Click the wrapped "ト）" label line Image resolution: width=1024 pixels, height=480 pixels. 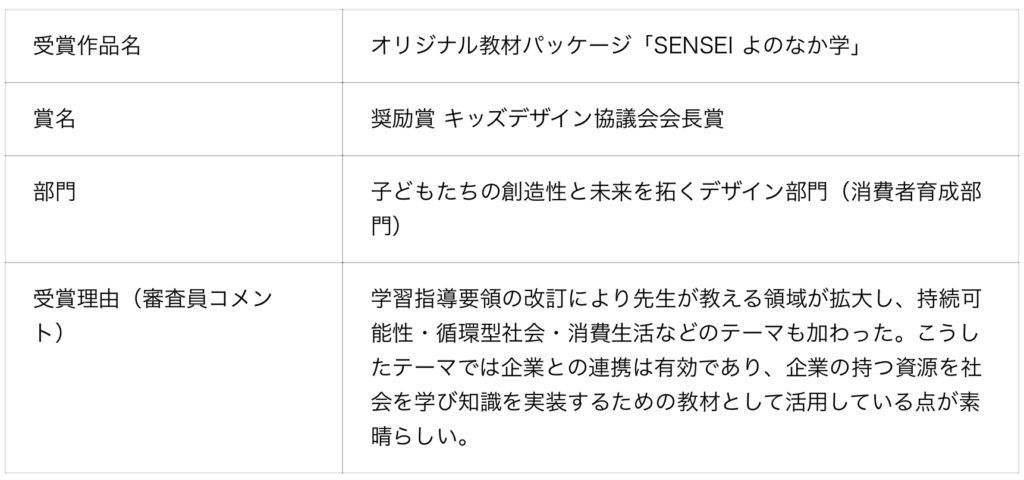pyautogui.click(x=48, y=332)
